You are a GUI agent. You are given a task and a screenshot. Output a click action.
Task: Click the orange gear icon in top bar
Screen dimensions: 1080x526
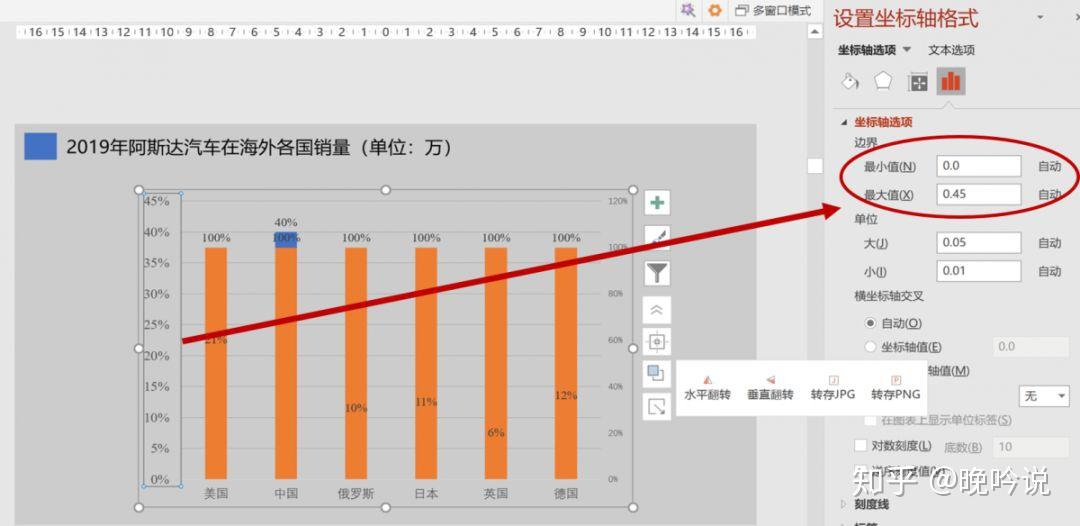pyautogui.click(x=715, y=10)
